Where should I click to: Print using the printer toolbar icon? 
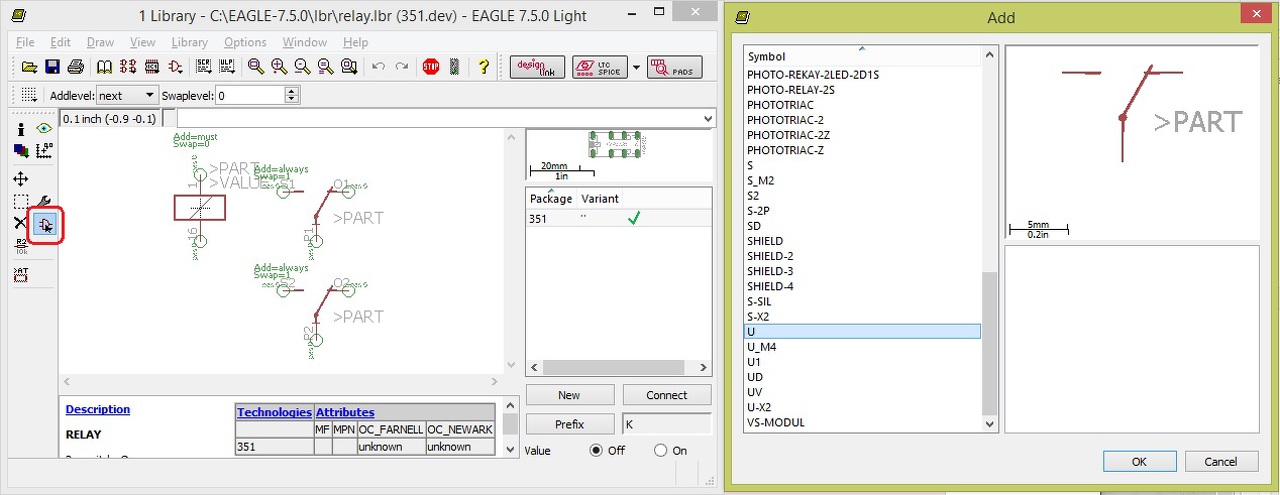75,67
